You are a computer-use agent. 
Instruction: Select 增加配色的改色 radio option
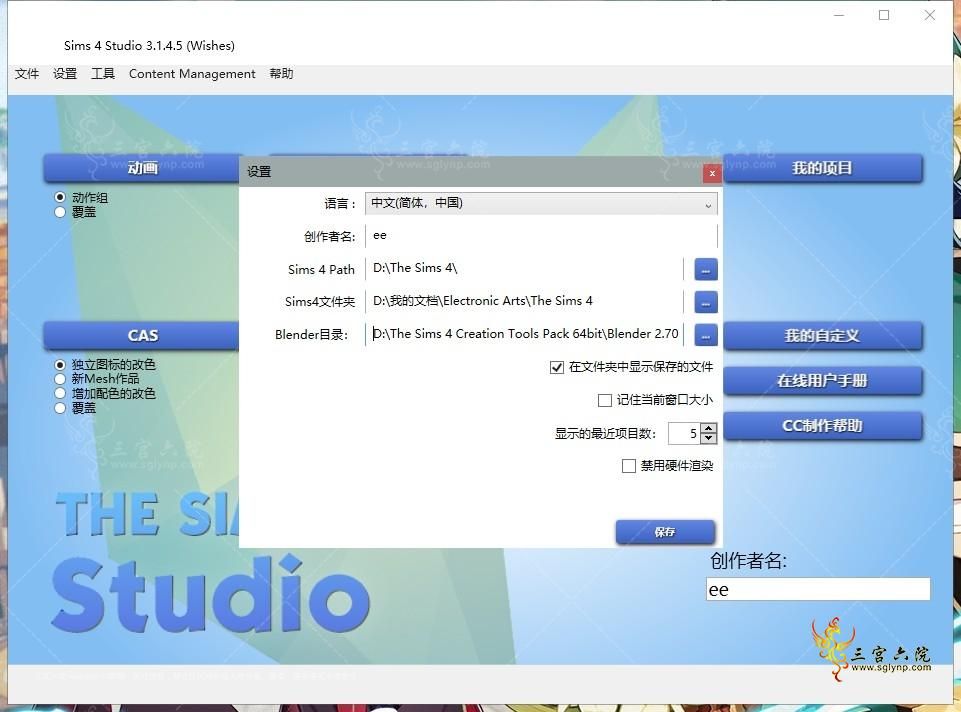pyautogui.click(x=60, y=393)
